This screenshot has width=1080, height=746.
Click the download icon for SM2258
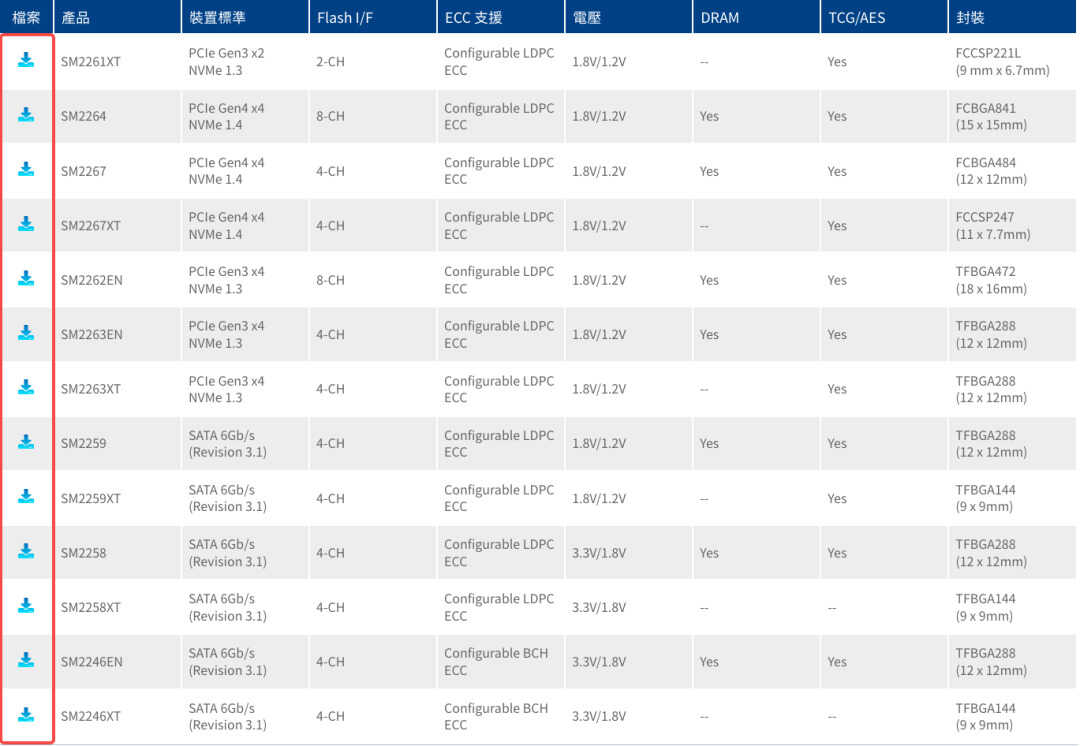tap(26, 550)
